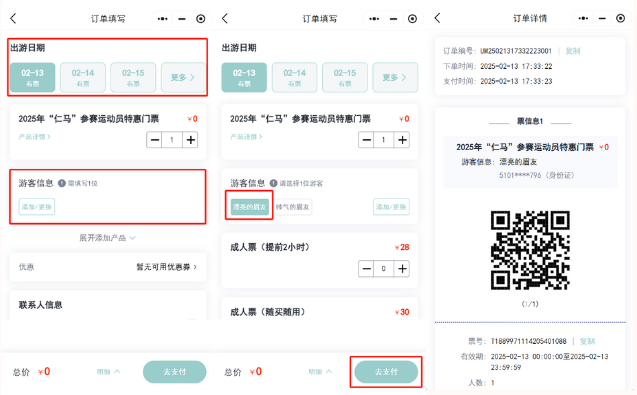This screenshot has width=637, height=395.
Task: Select date 02-14 on the middle screen
Action: [295, 77]
